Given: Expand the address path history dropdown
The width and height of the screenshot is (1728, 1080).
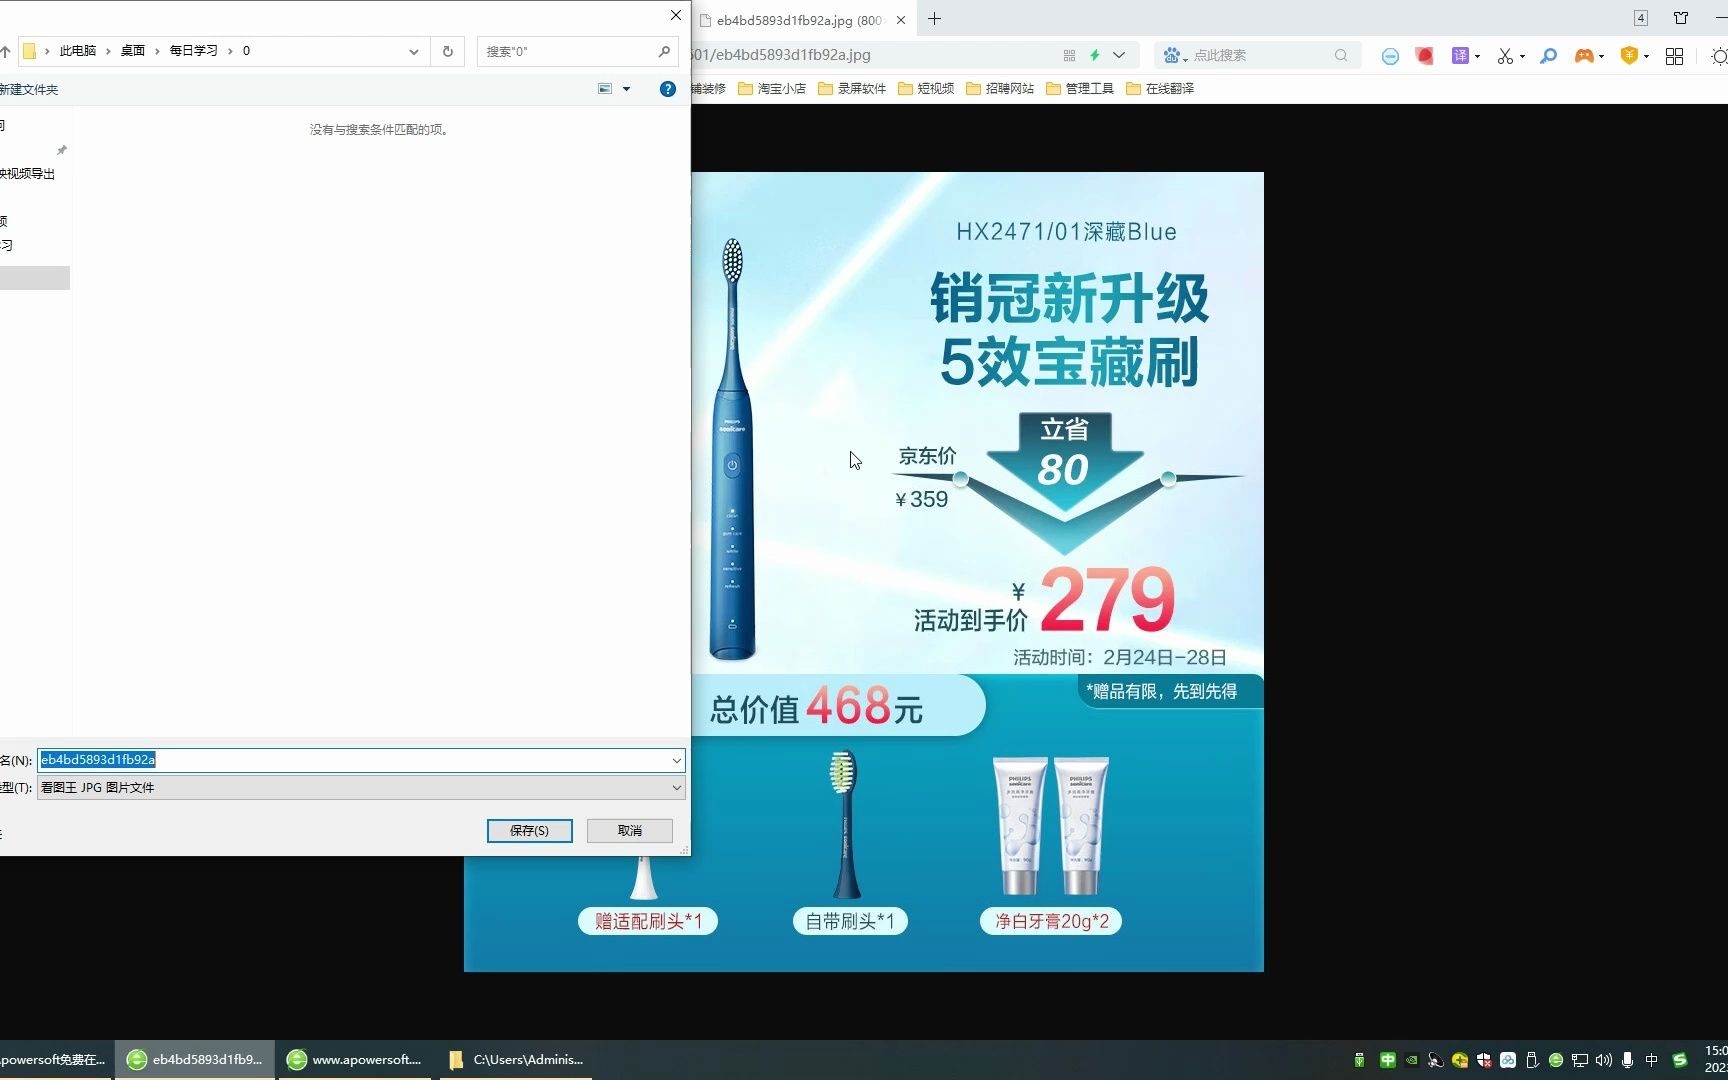Looking at the screenshot, I should click(414, 51).
